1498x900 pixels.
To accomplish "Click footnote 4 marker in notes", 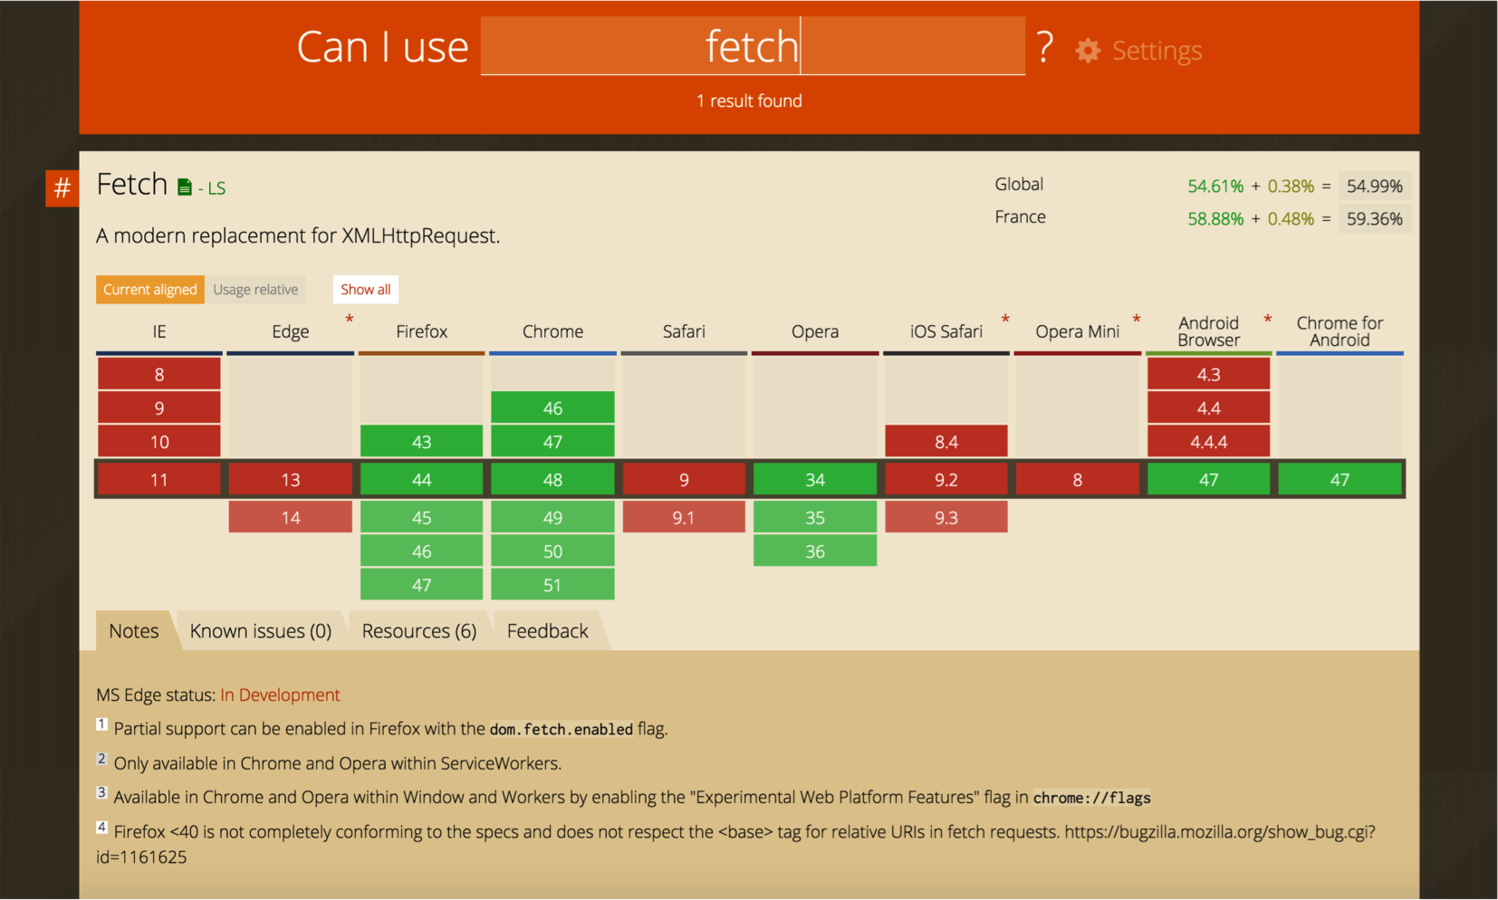I will tap(101, 826).
